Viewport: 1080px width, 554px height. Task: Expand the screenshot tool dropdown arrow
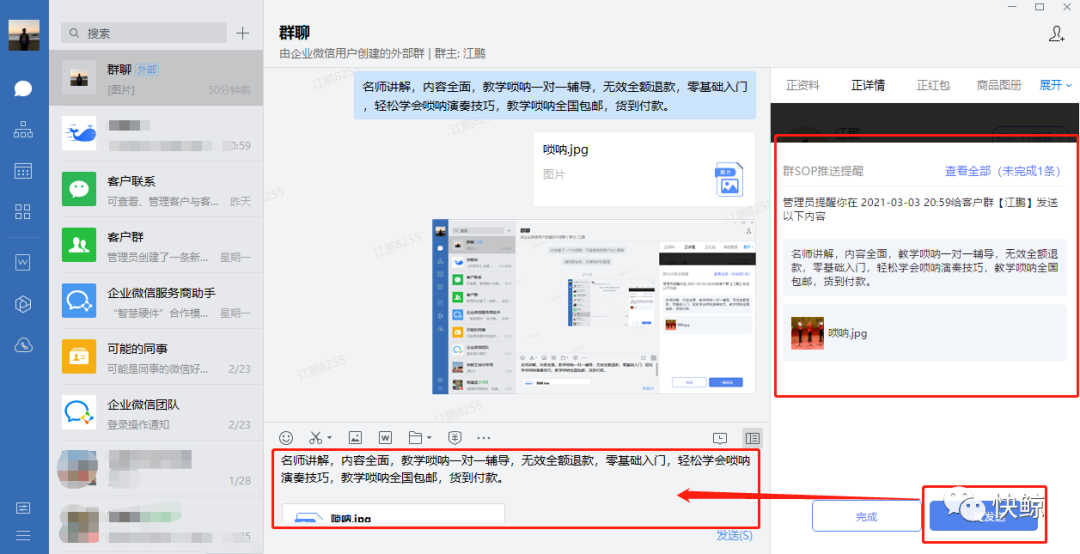(x=330, y=438)
